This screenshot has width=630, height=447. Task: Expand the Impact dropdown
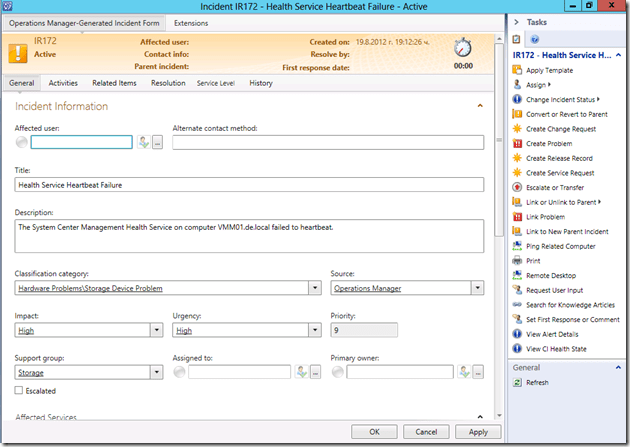156,330
